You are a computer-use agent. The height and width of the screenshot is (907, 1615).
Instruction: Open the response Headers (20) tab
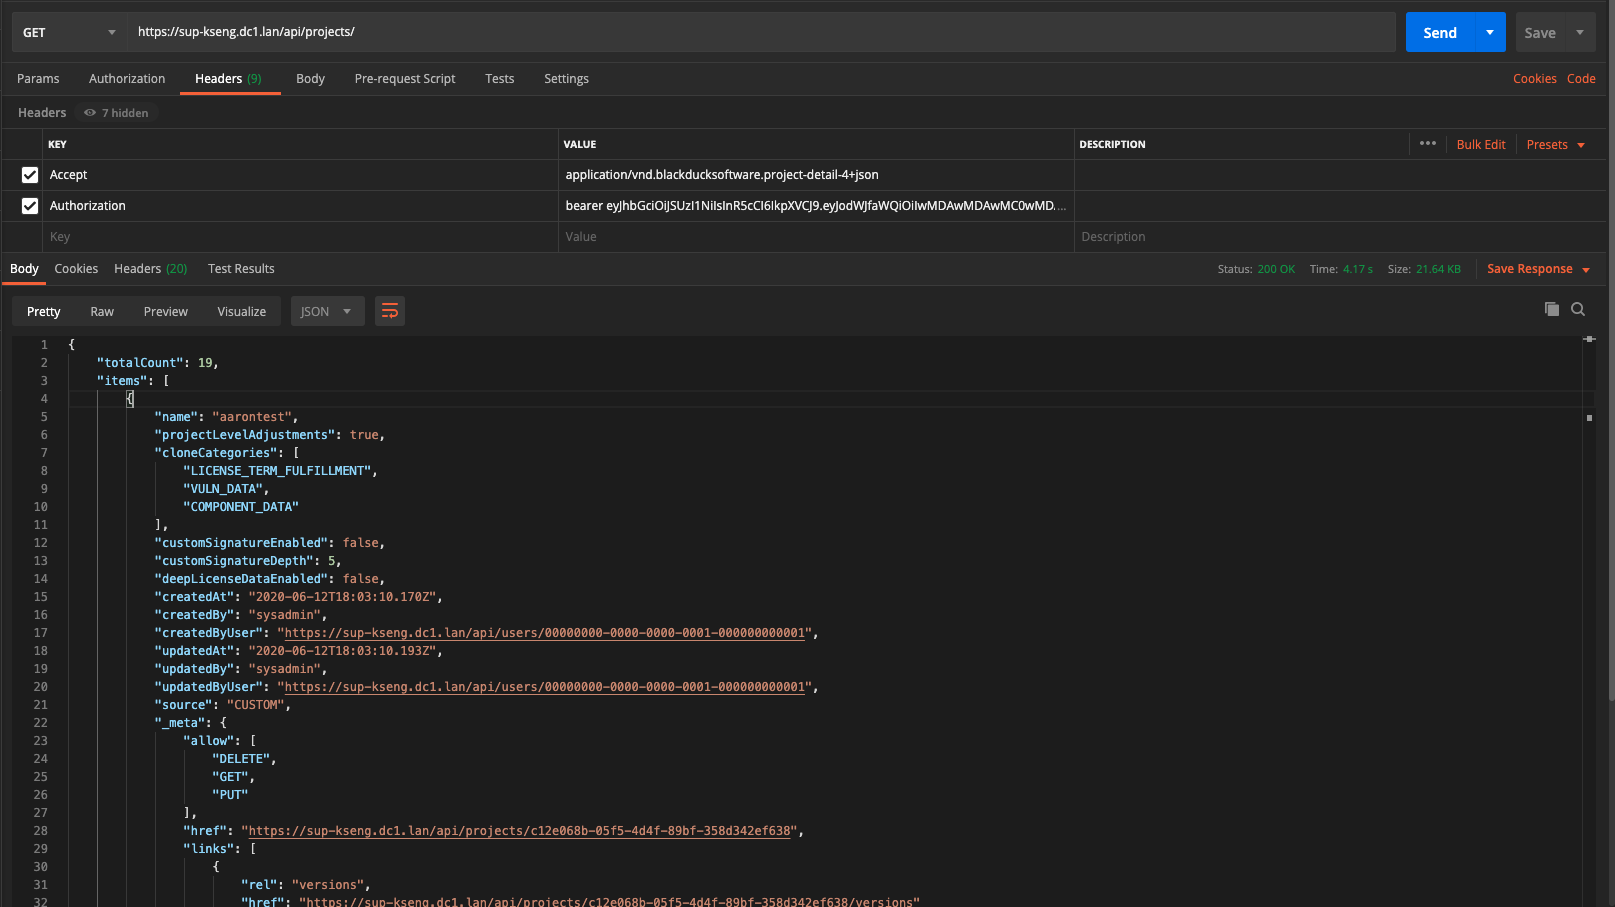[x=151, y=269]
